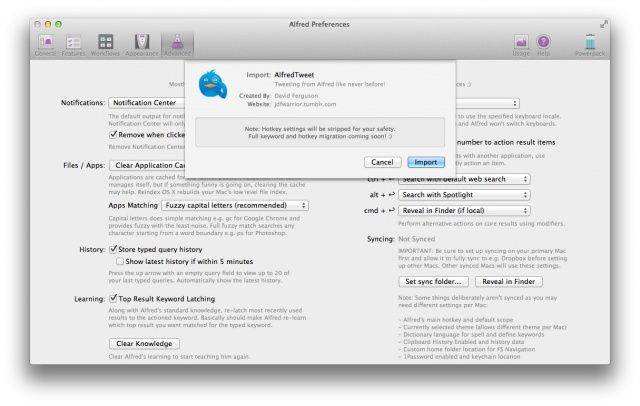Toggle Top Result Keyword Latching checkbox

113,298
